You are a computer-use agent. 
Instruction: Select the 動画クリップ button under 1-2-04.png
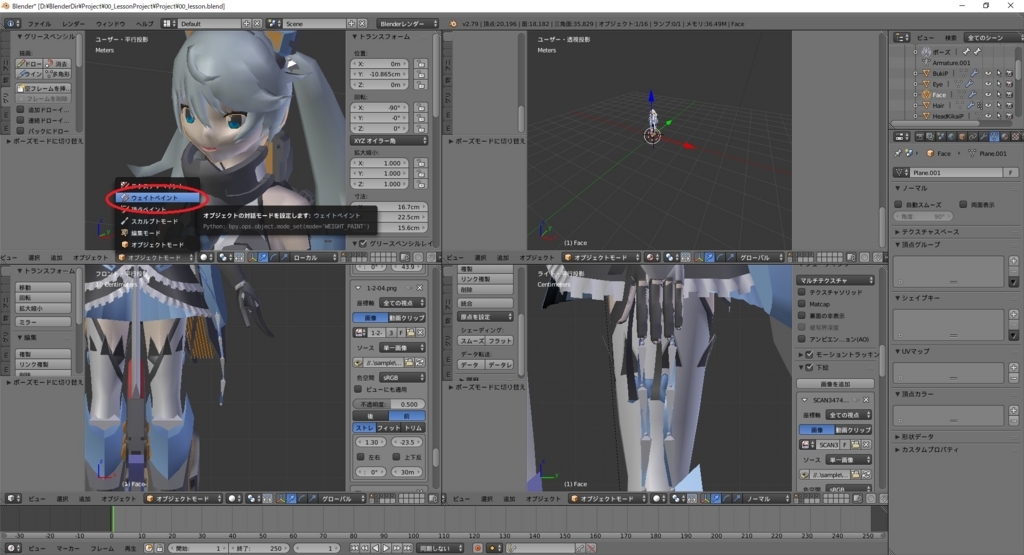(406, 317)
